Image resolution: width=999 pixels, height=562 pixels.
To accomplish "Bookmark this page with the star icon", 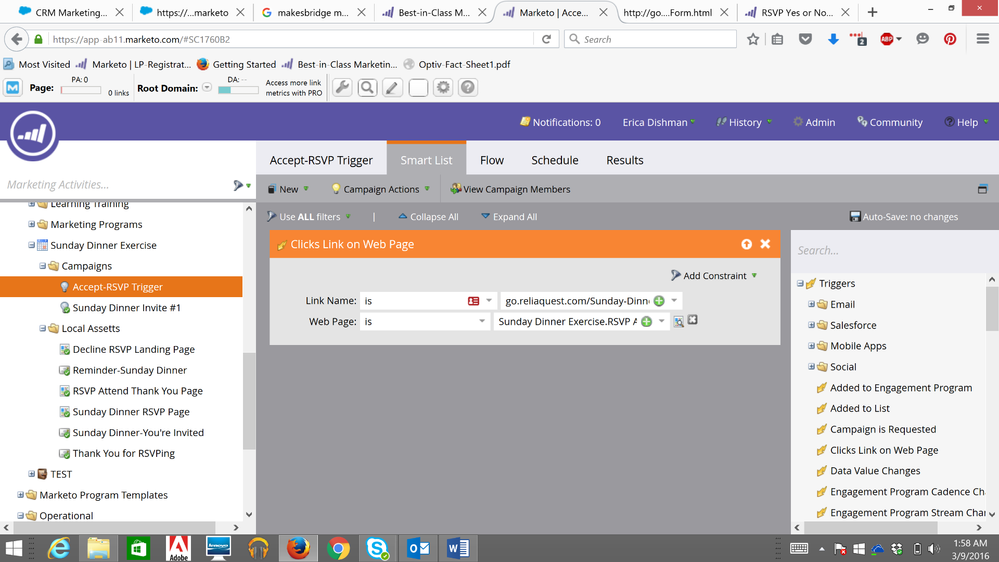I will pyautogui.click(x=753, y=39).
